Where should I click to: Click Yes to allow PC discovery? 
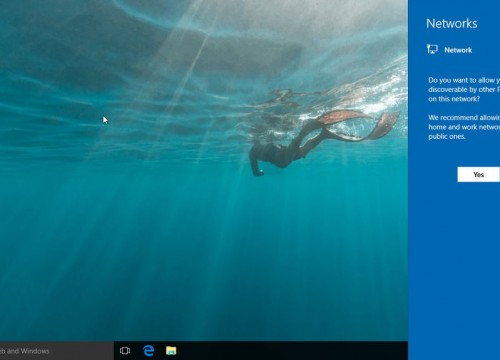tap(479, 175)
